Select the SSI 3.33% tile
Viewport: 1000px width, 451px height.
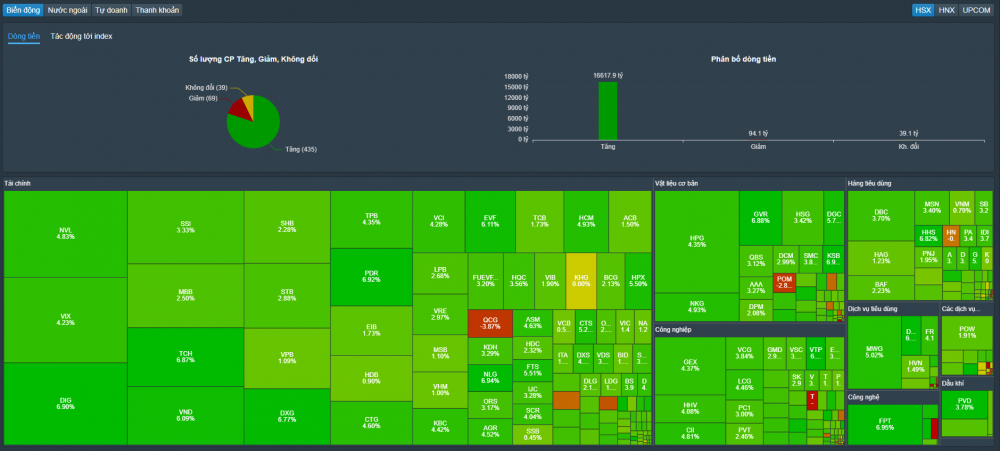[x=186, y=226]
